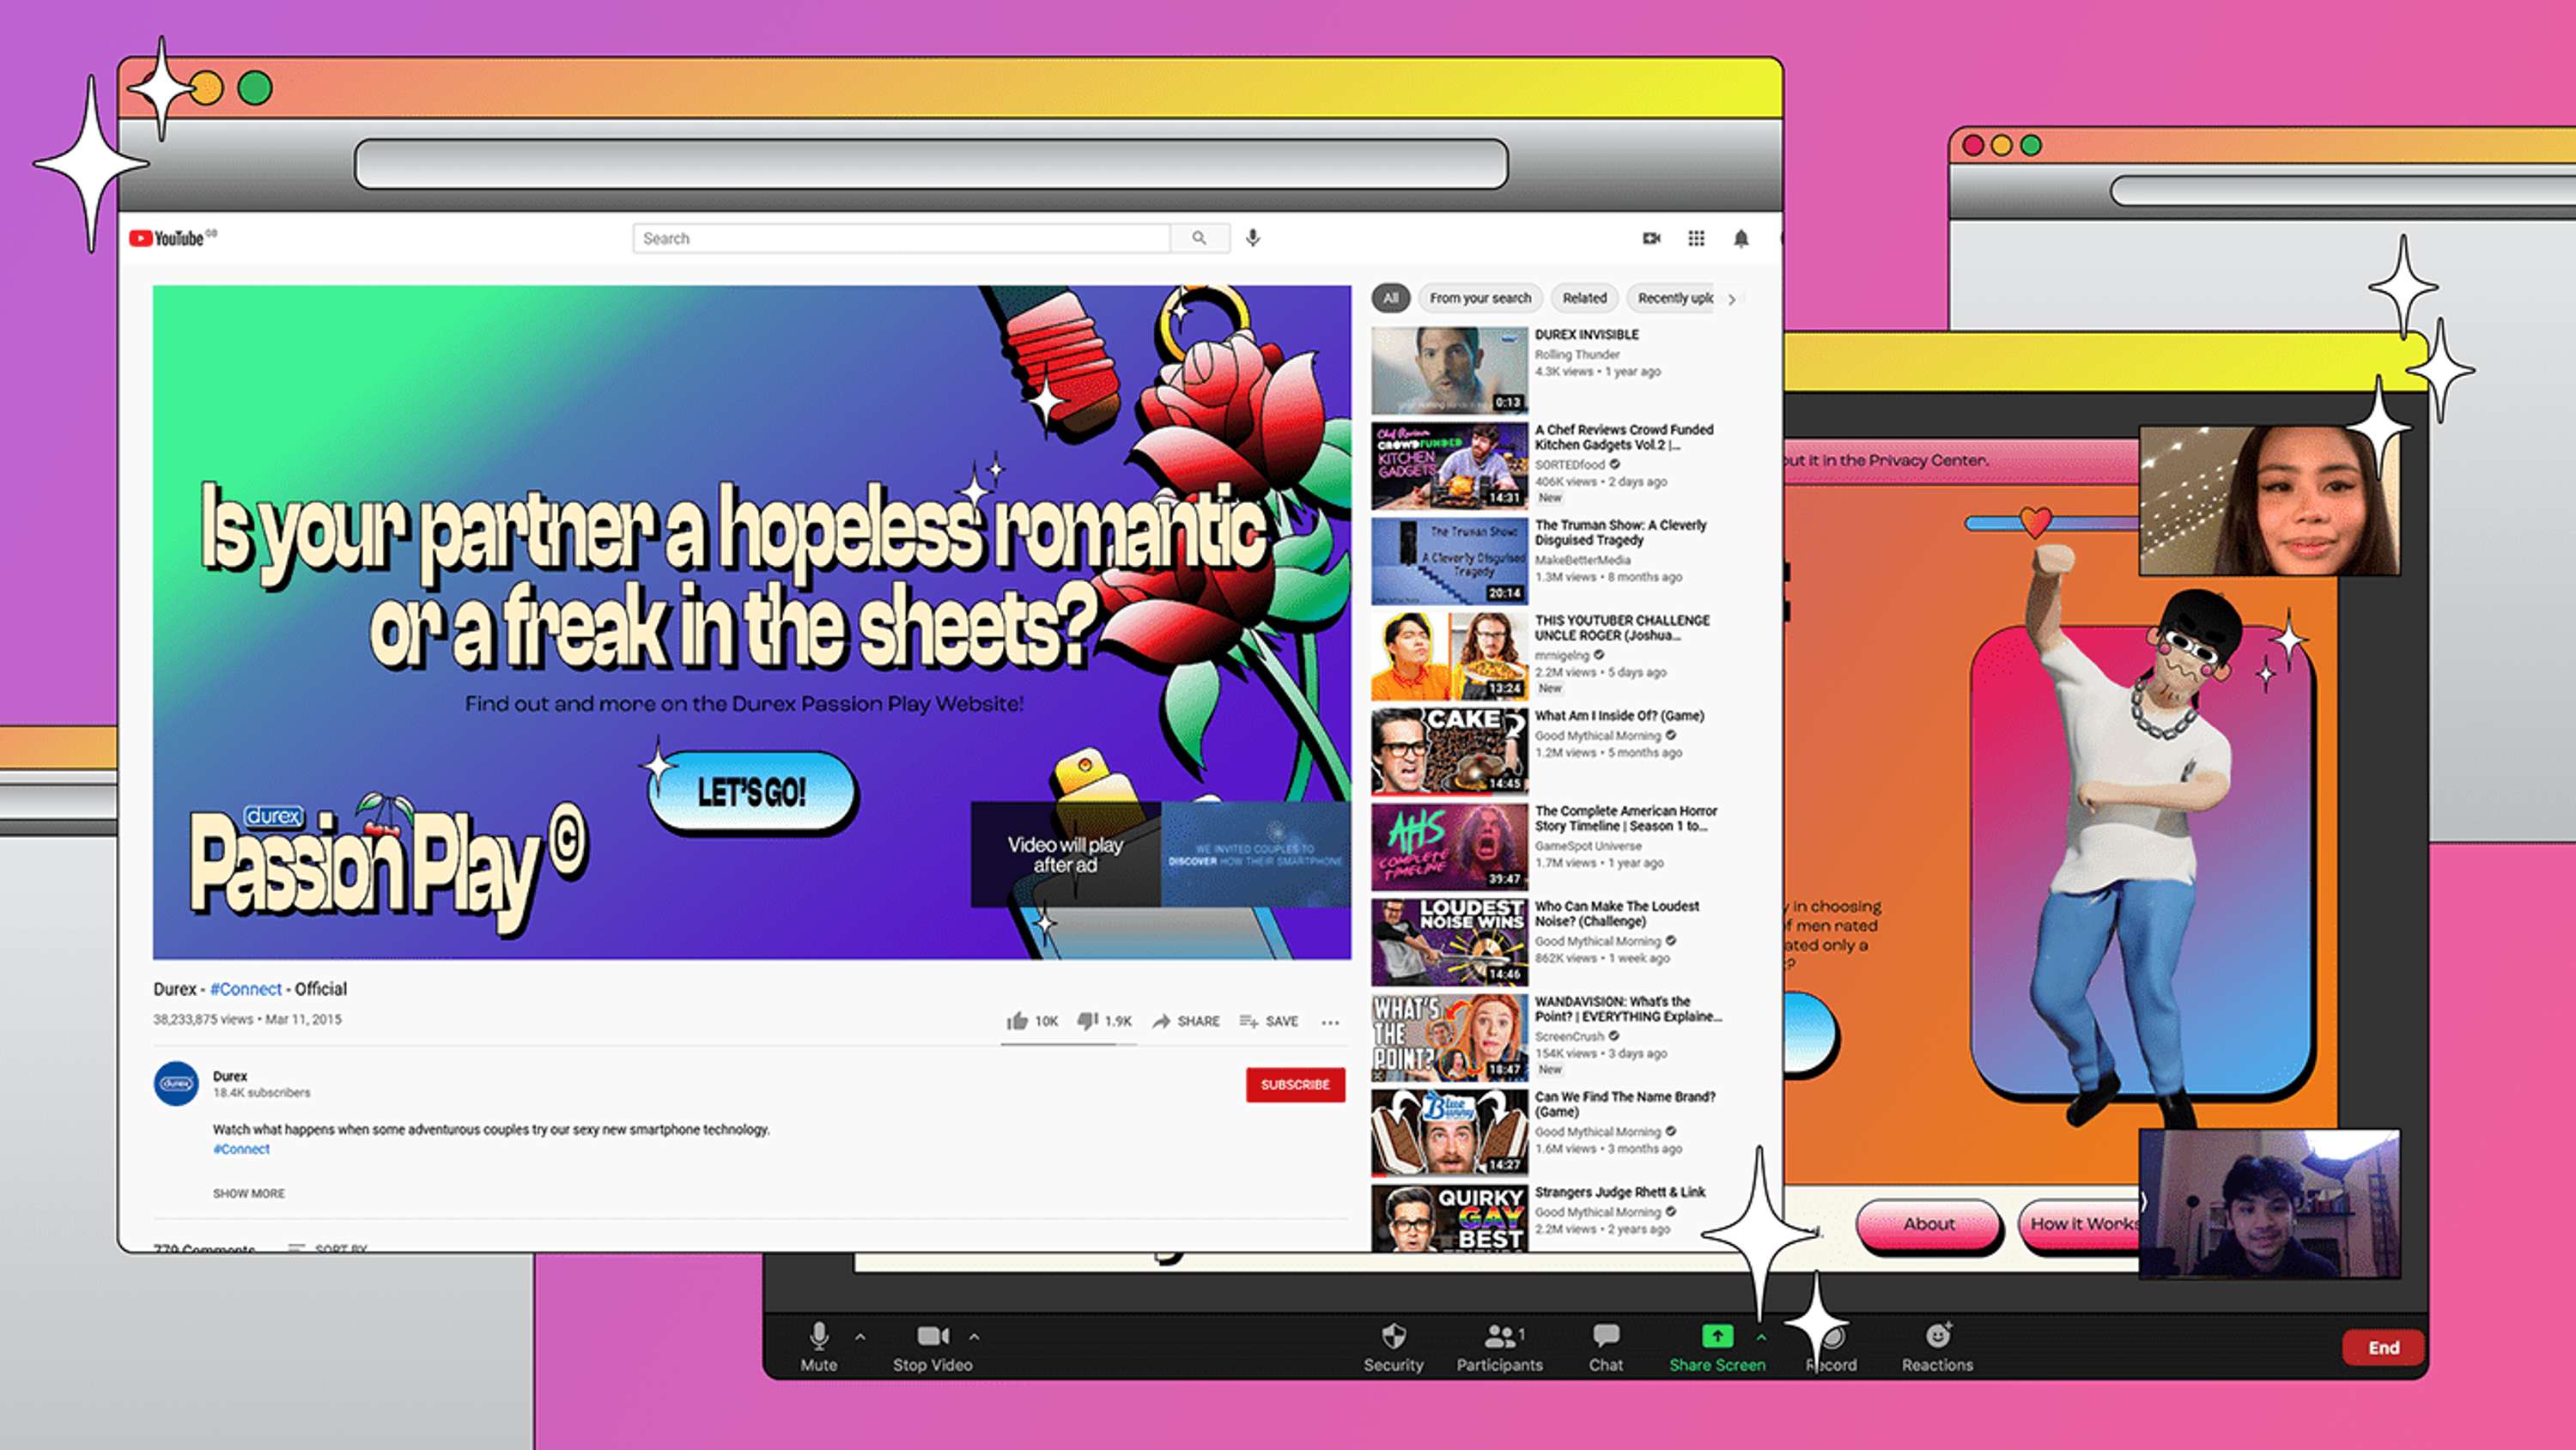Stop video in the Zoom toolbar
Viewport: 2576px width, 1450px height.
[x=932, y=1347]
